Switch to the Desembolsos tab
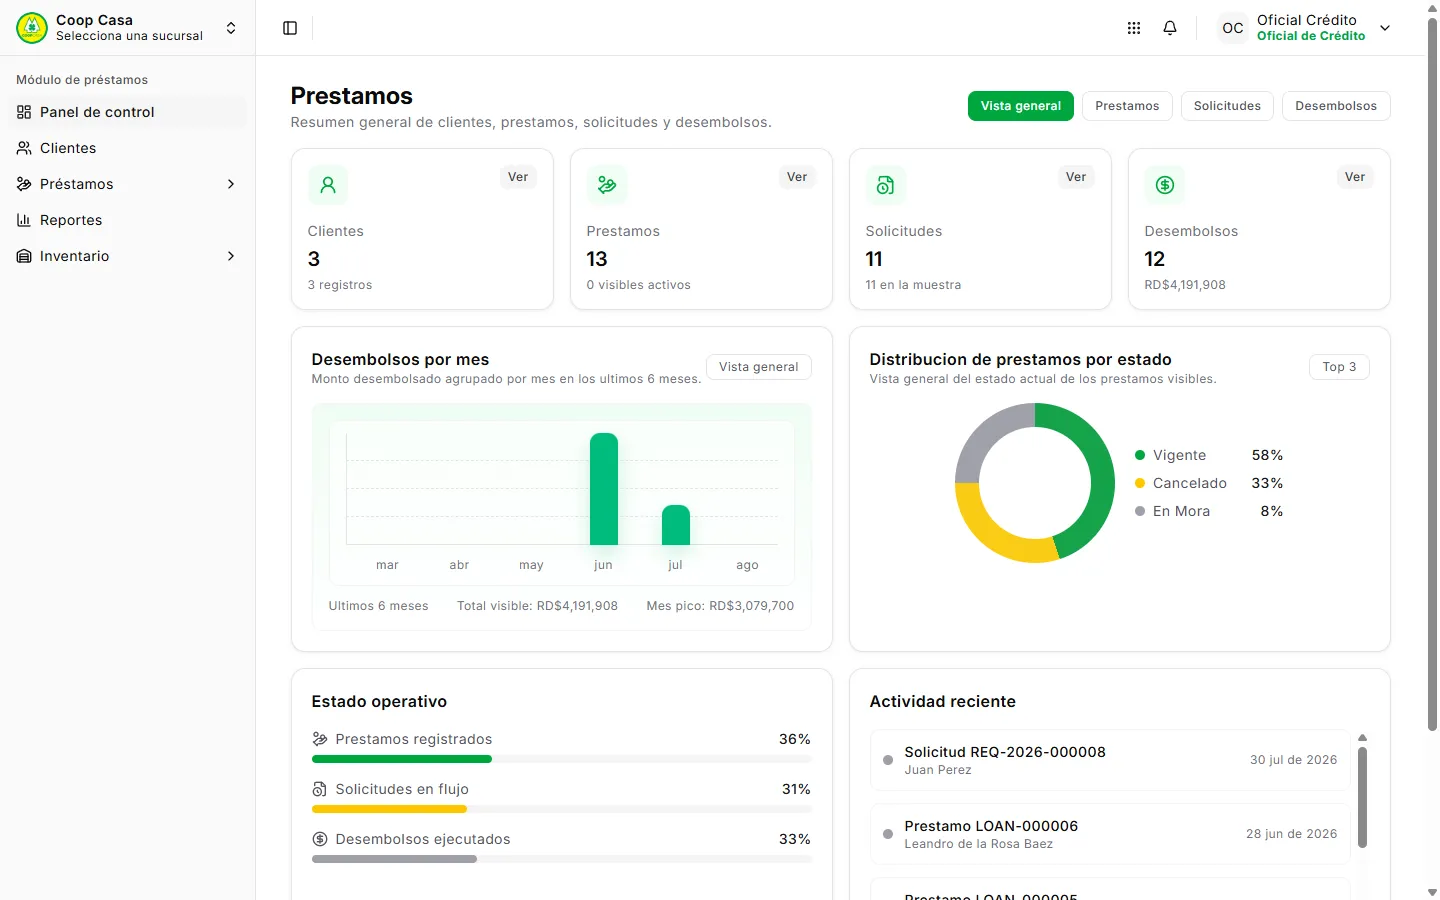 1336,106
